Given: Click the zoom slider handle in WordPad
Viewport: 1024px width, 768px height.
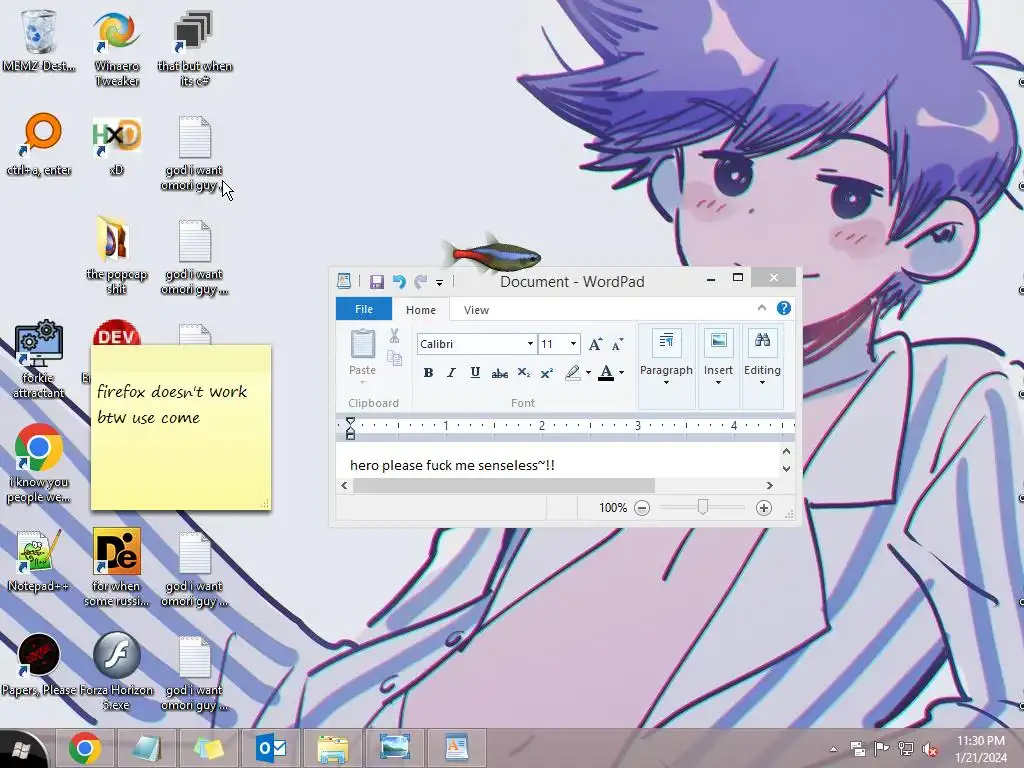Looking at the screenshot, I should [703, 507].
